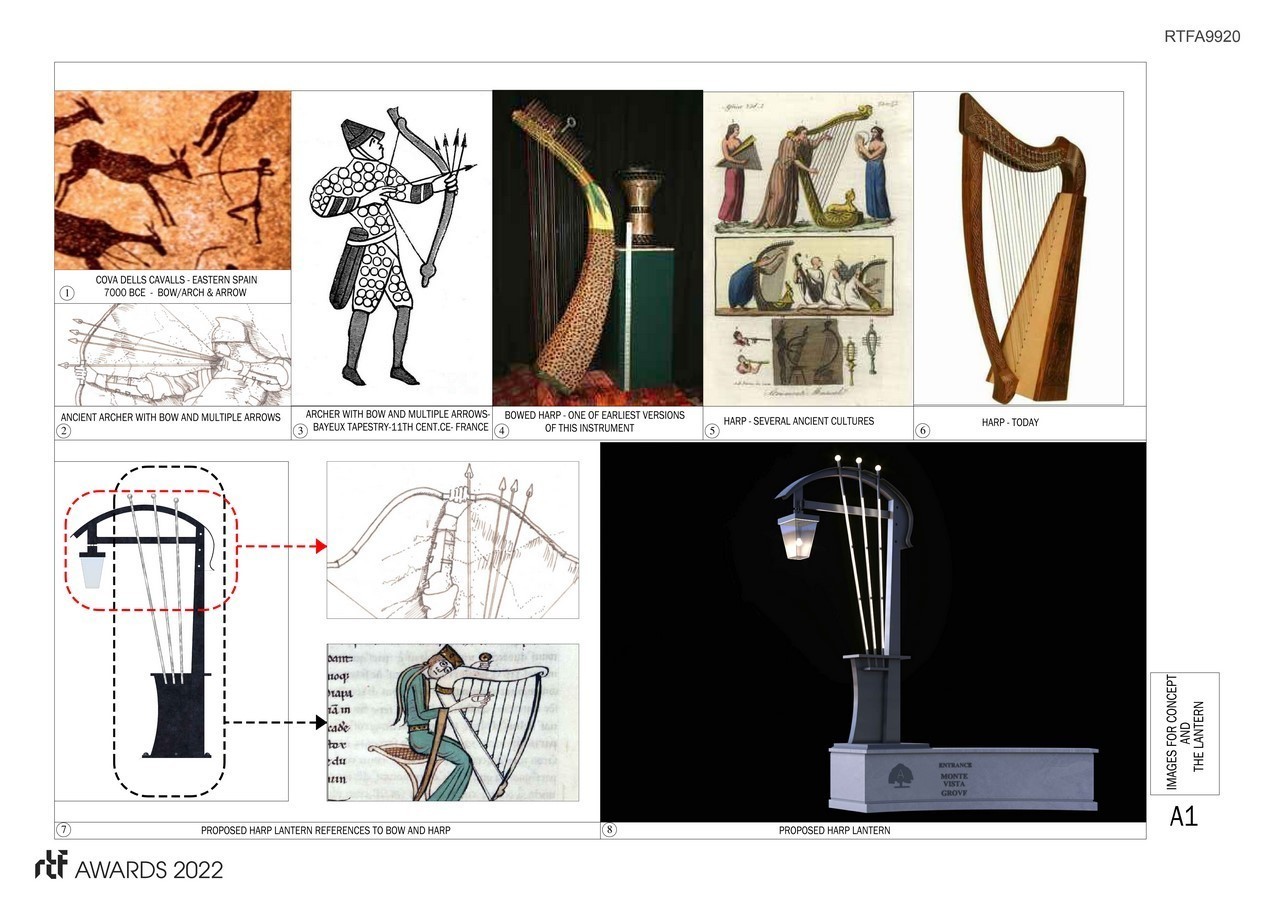Image resolution: width=1273 pixels, height=900 pixels.
Task: Click the 'HARP - SEVERAL ANCIENT CULTURES' caption
Action: 798,421
